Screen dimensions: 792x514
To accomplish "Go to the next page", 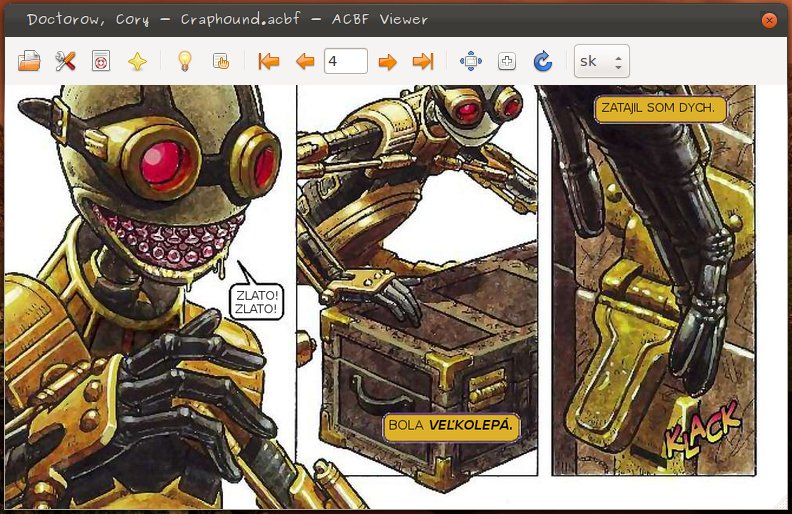I will pyautogui.click(x=387, y=62).
